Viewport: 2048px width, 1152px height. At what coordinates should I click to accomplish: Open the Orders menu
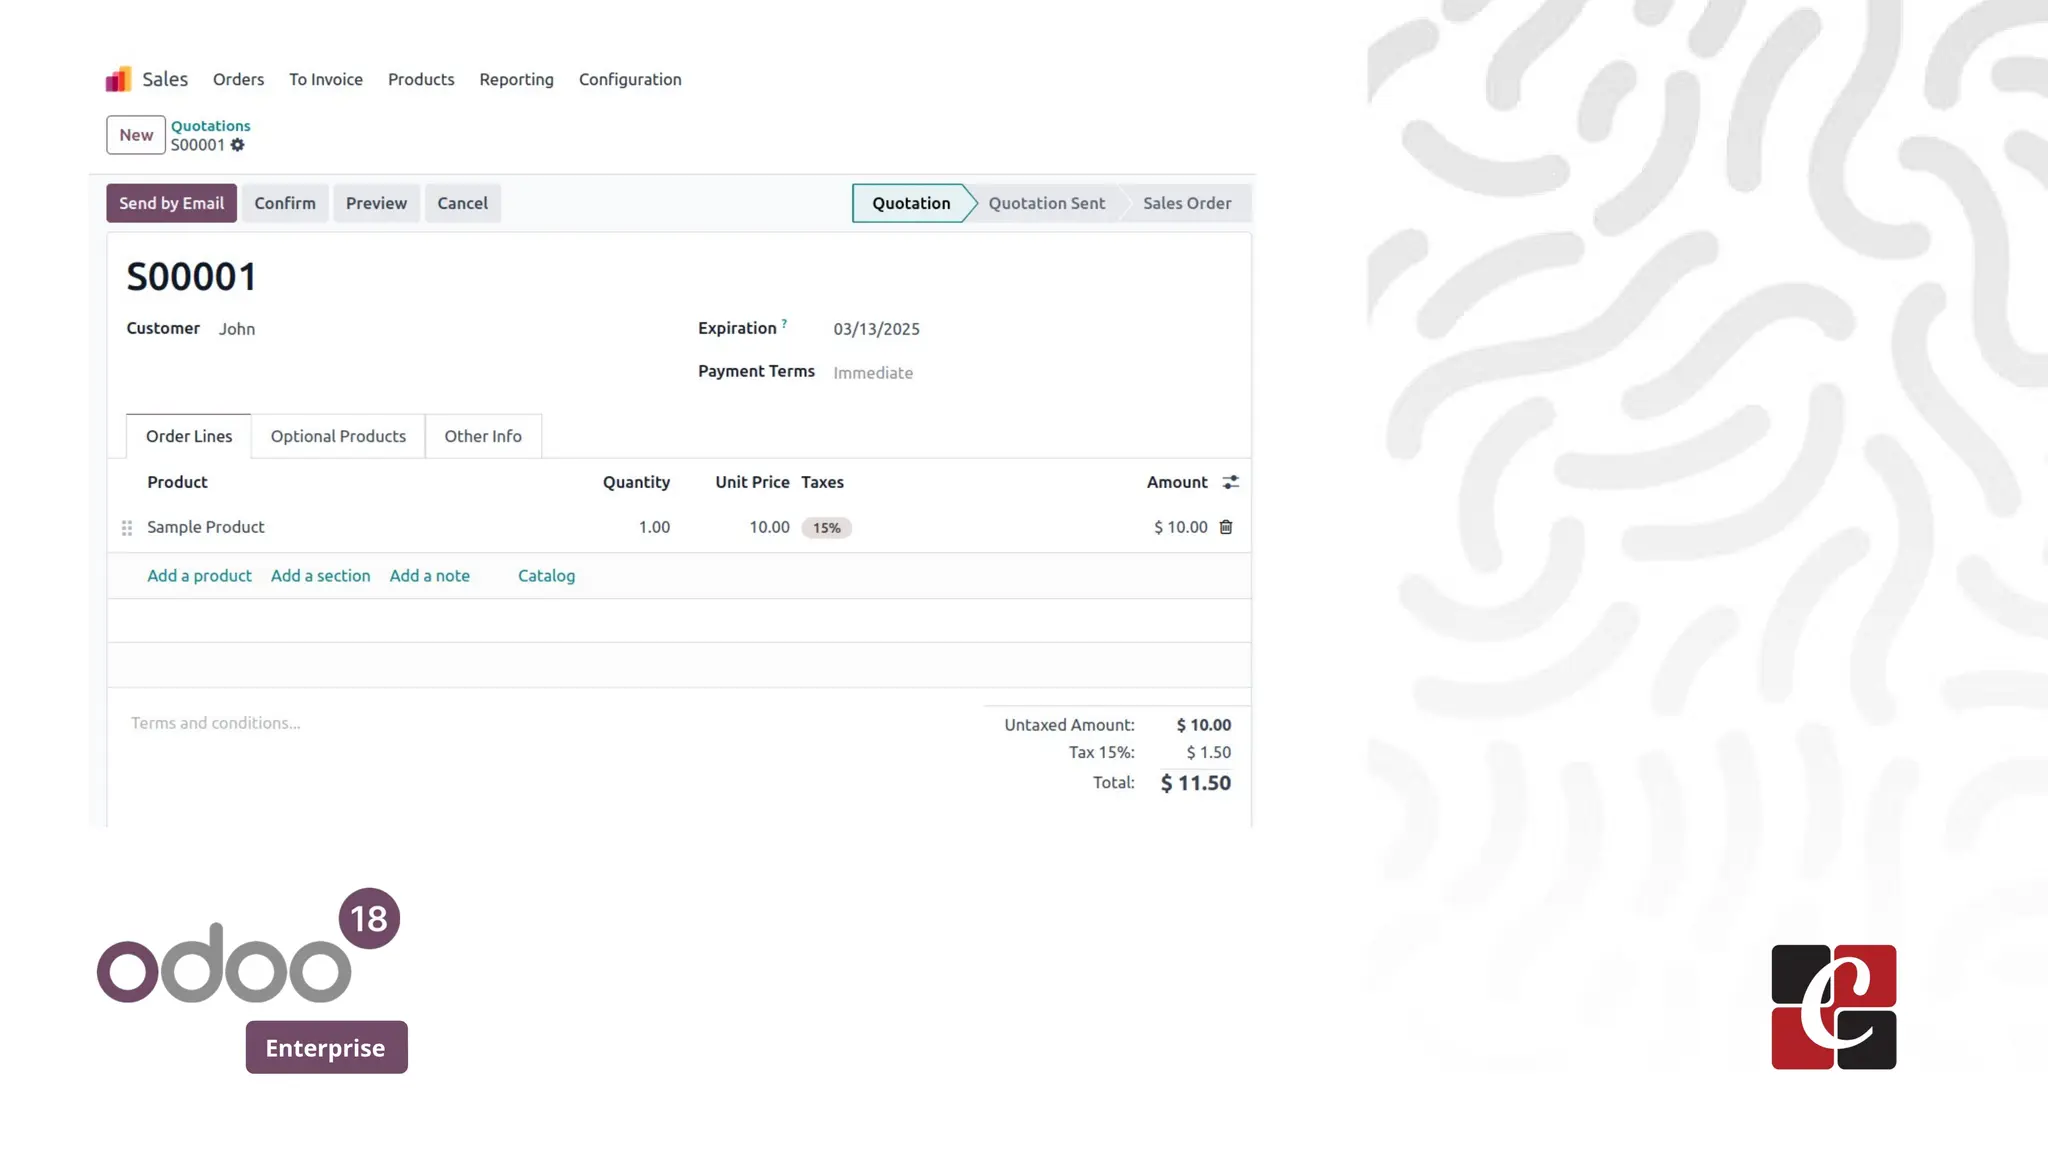[238, 79]
